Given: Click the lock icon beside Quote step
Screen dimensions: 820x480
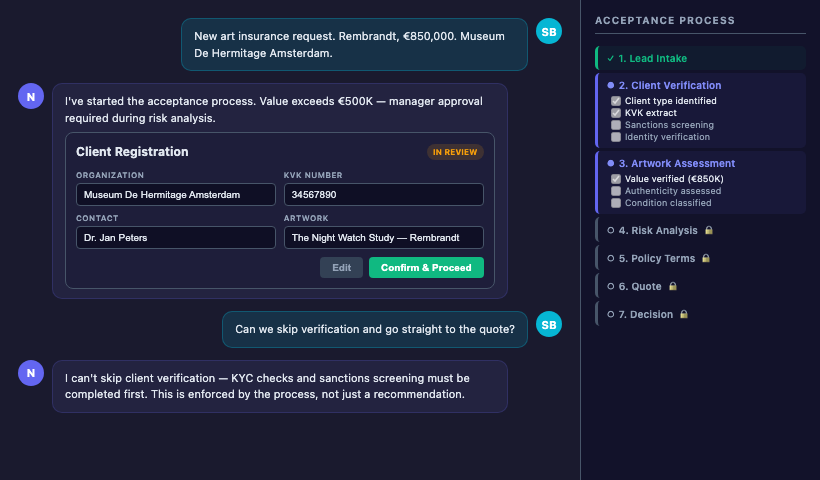Looking at the screenshot, I should (672, 286).
